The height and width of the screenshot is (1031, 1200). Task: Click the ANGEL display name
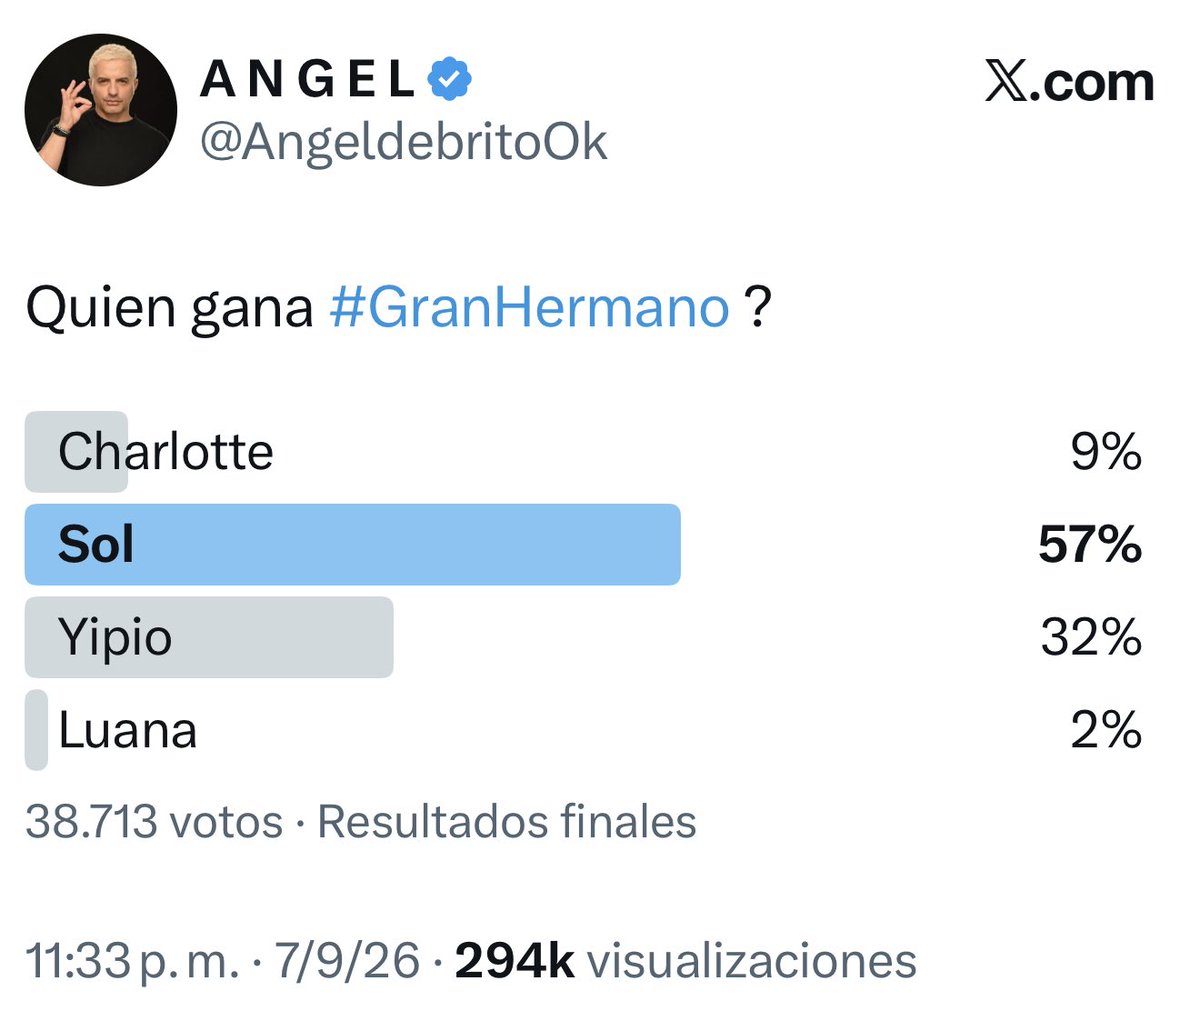point(308,80)
